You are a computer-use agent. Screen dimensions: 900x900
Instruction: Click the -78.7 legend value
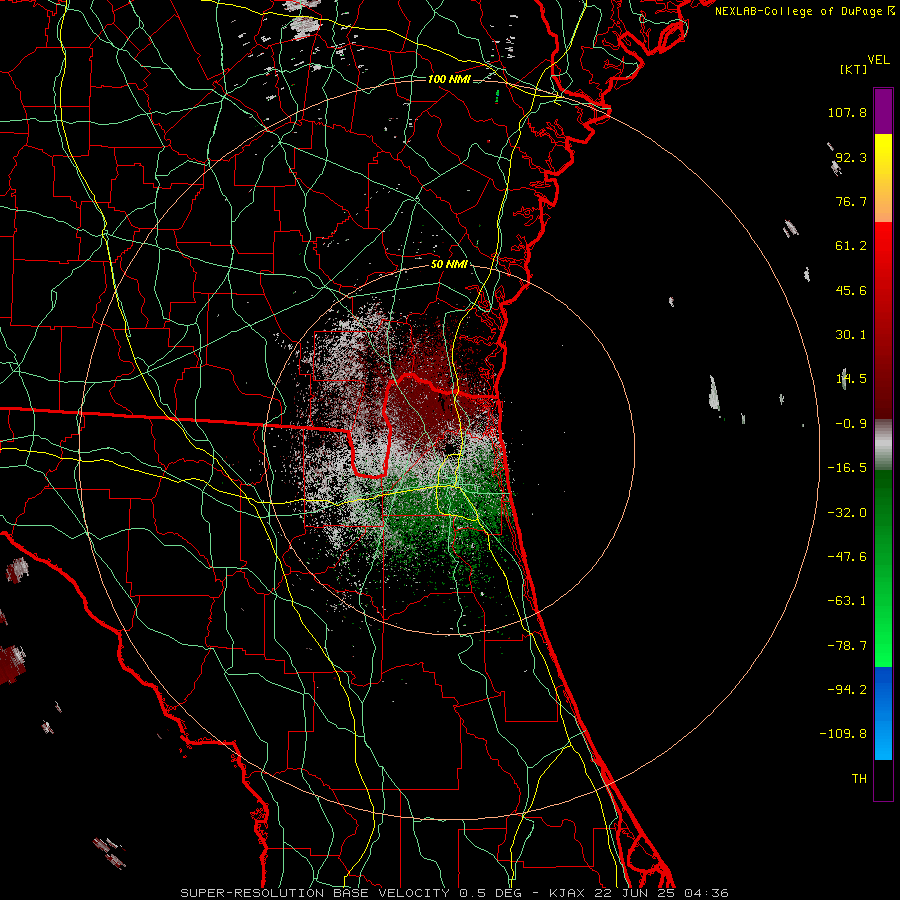[847, 646]
